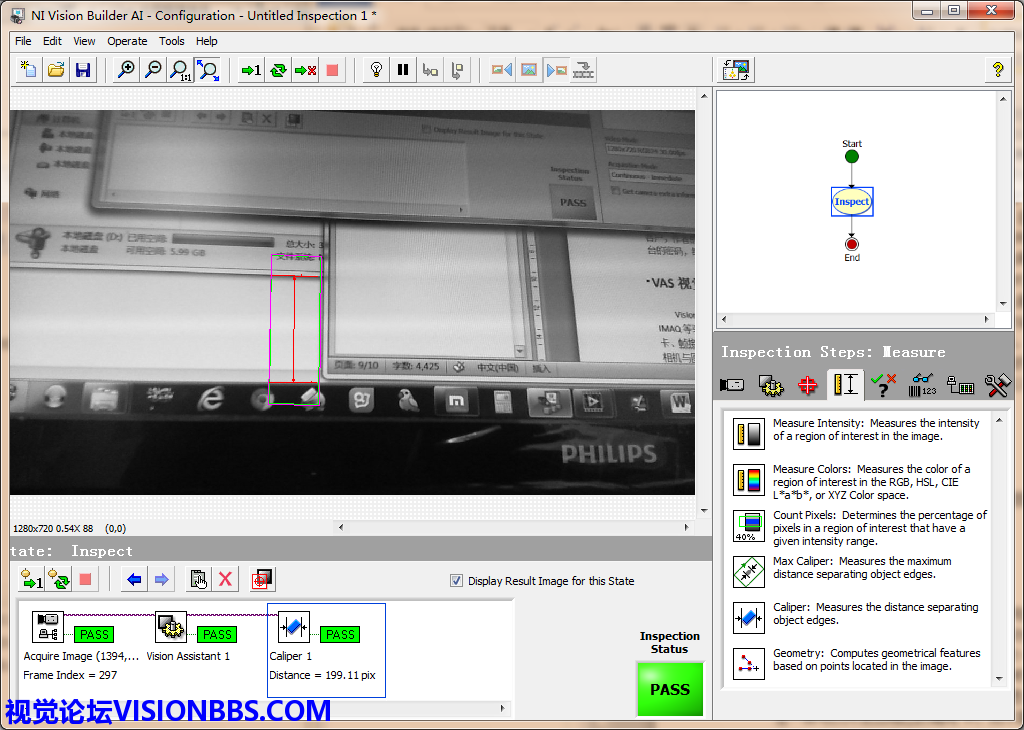This screenshot has width=1024, height=730.
Task: Move the step left with the blue arrow
Action: pos(134,579)
